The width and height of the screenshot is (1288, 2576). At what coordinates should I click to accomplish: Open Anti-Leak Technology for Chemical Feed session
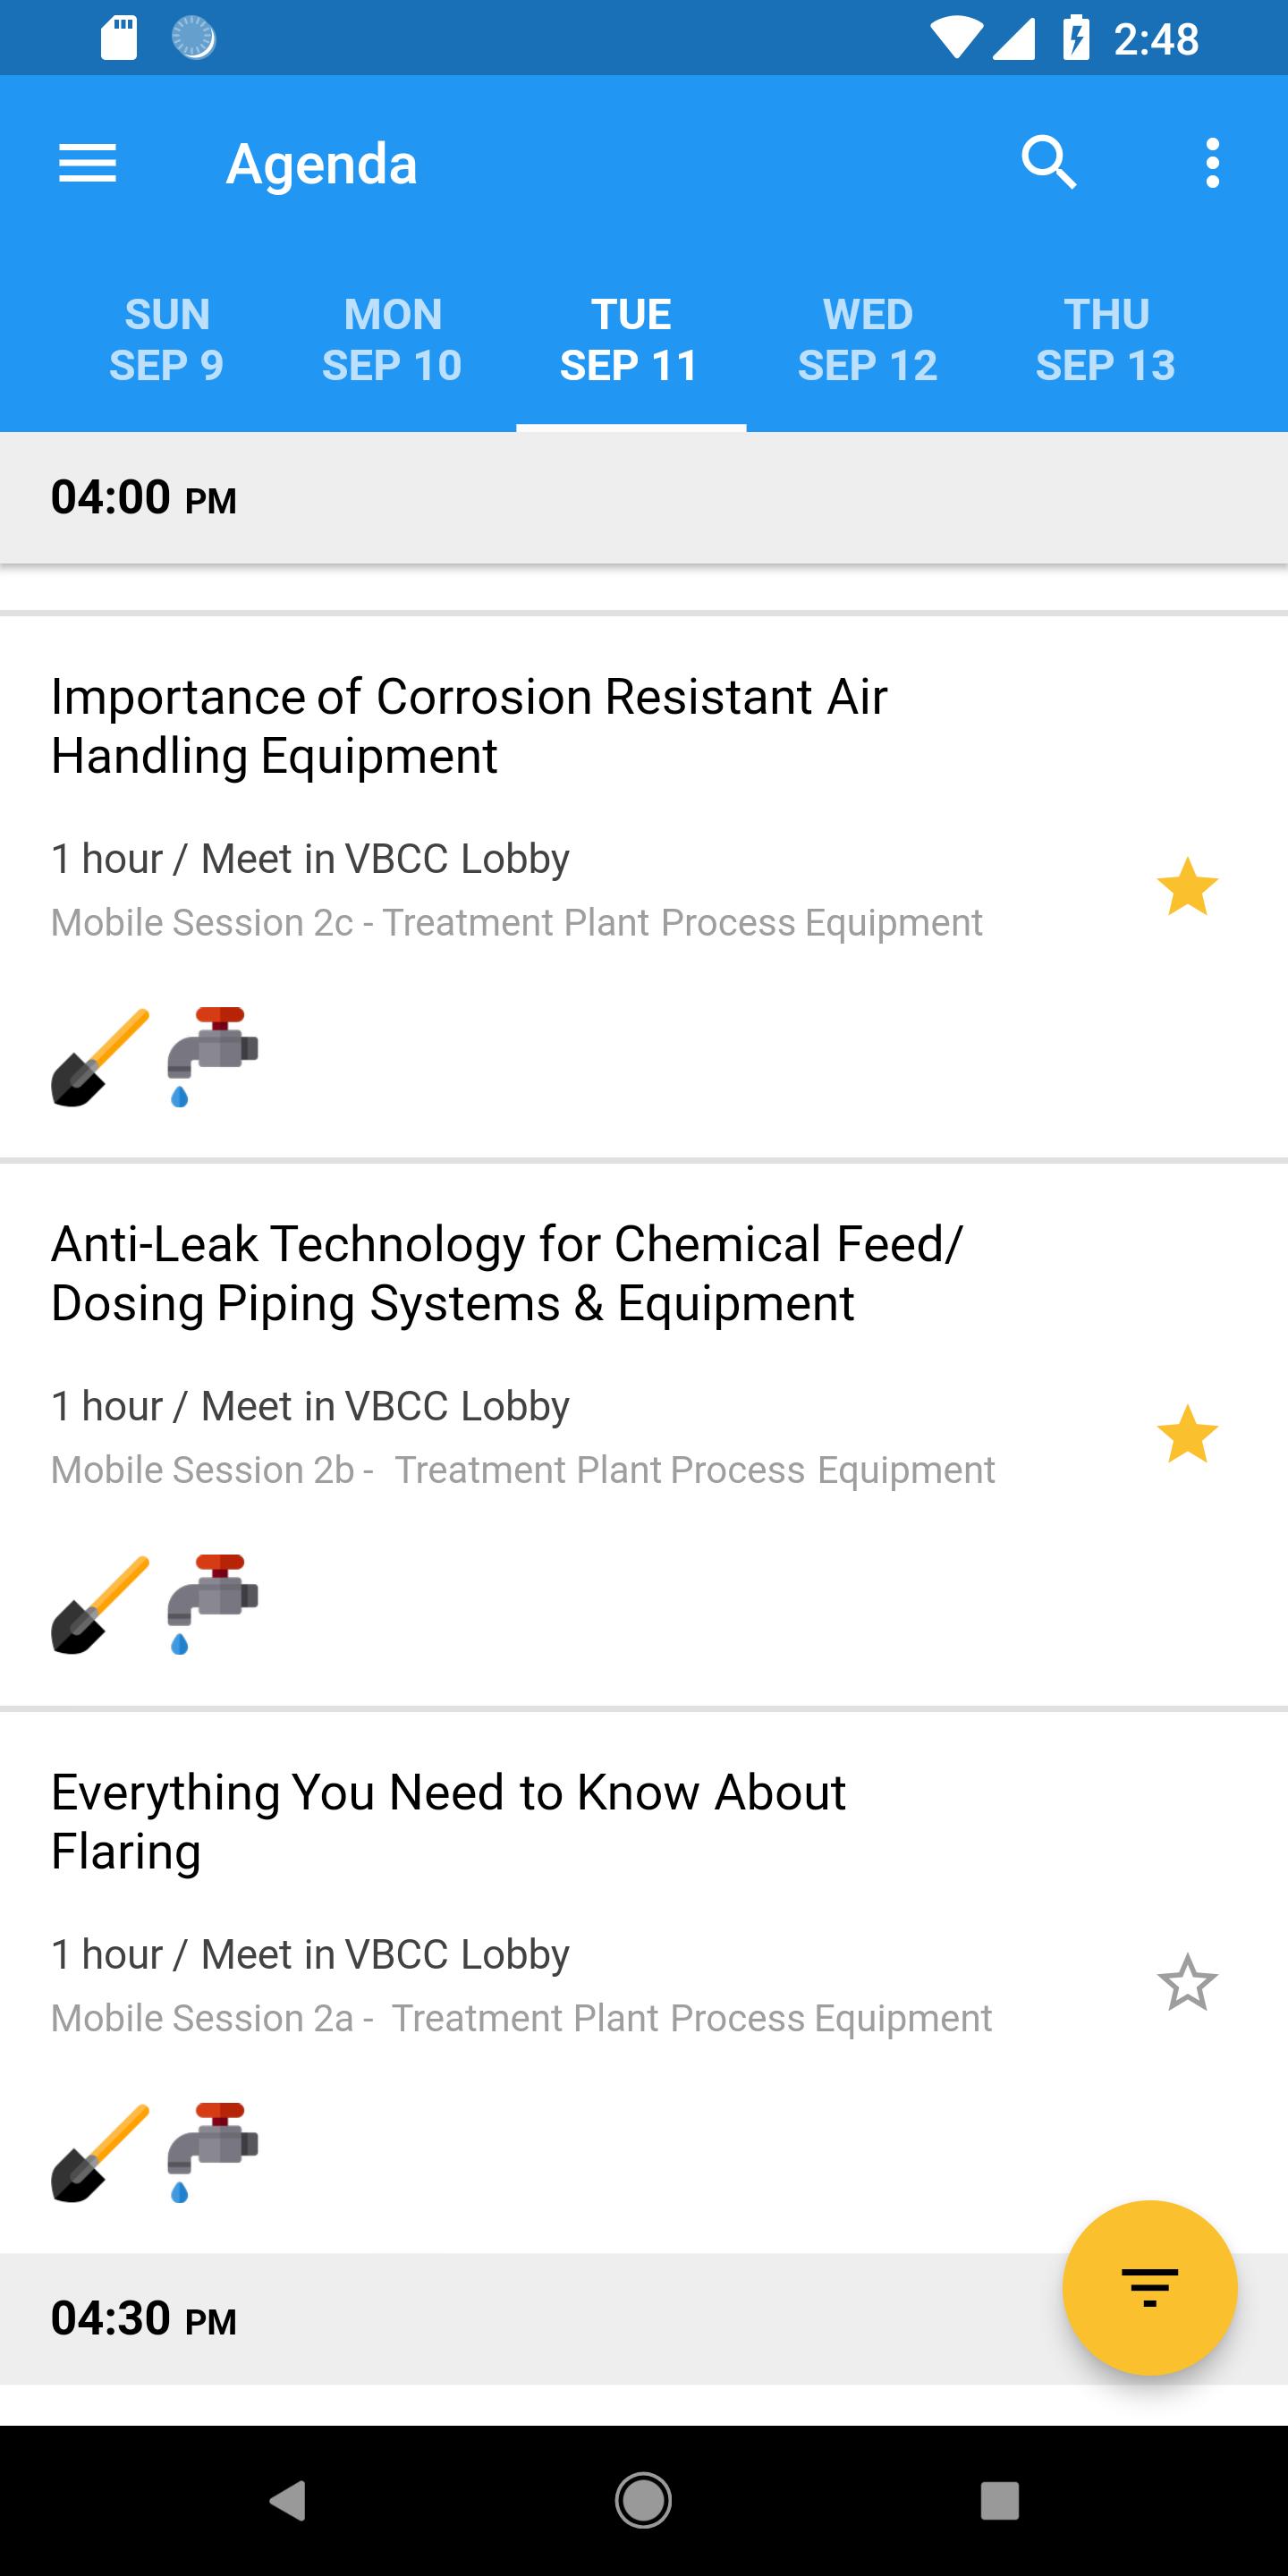[x=506, y=1273]
